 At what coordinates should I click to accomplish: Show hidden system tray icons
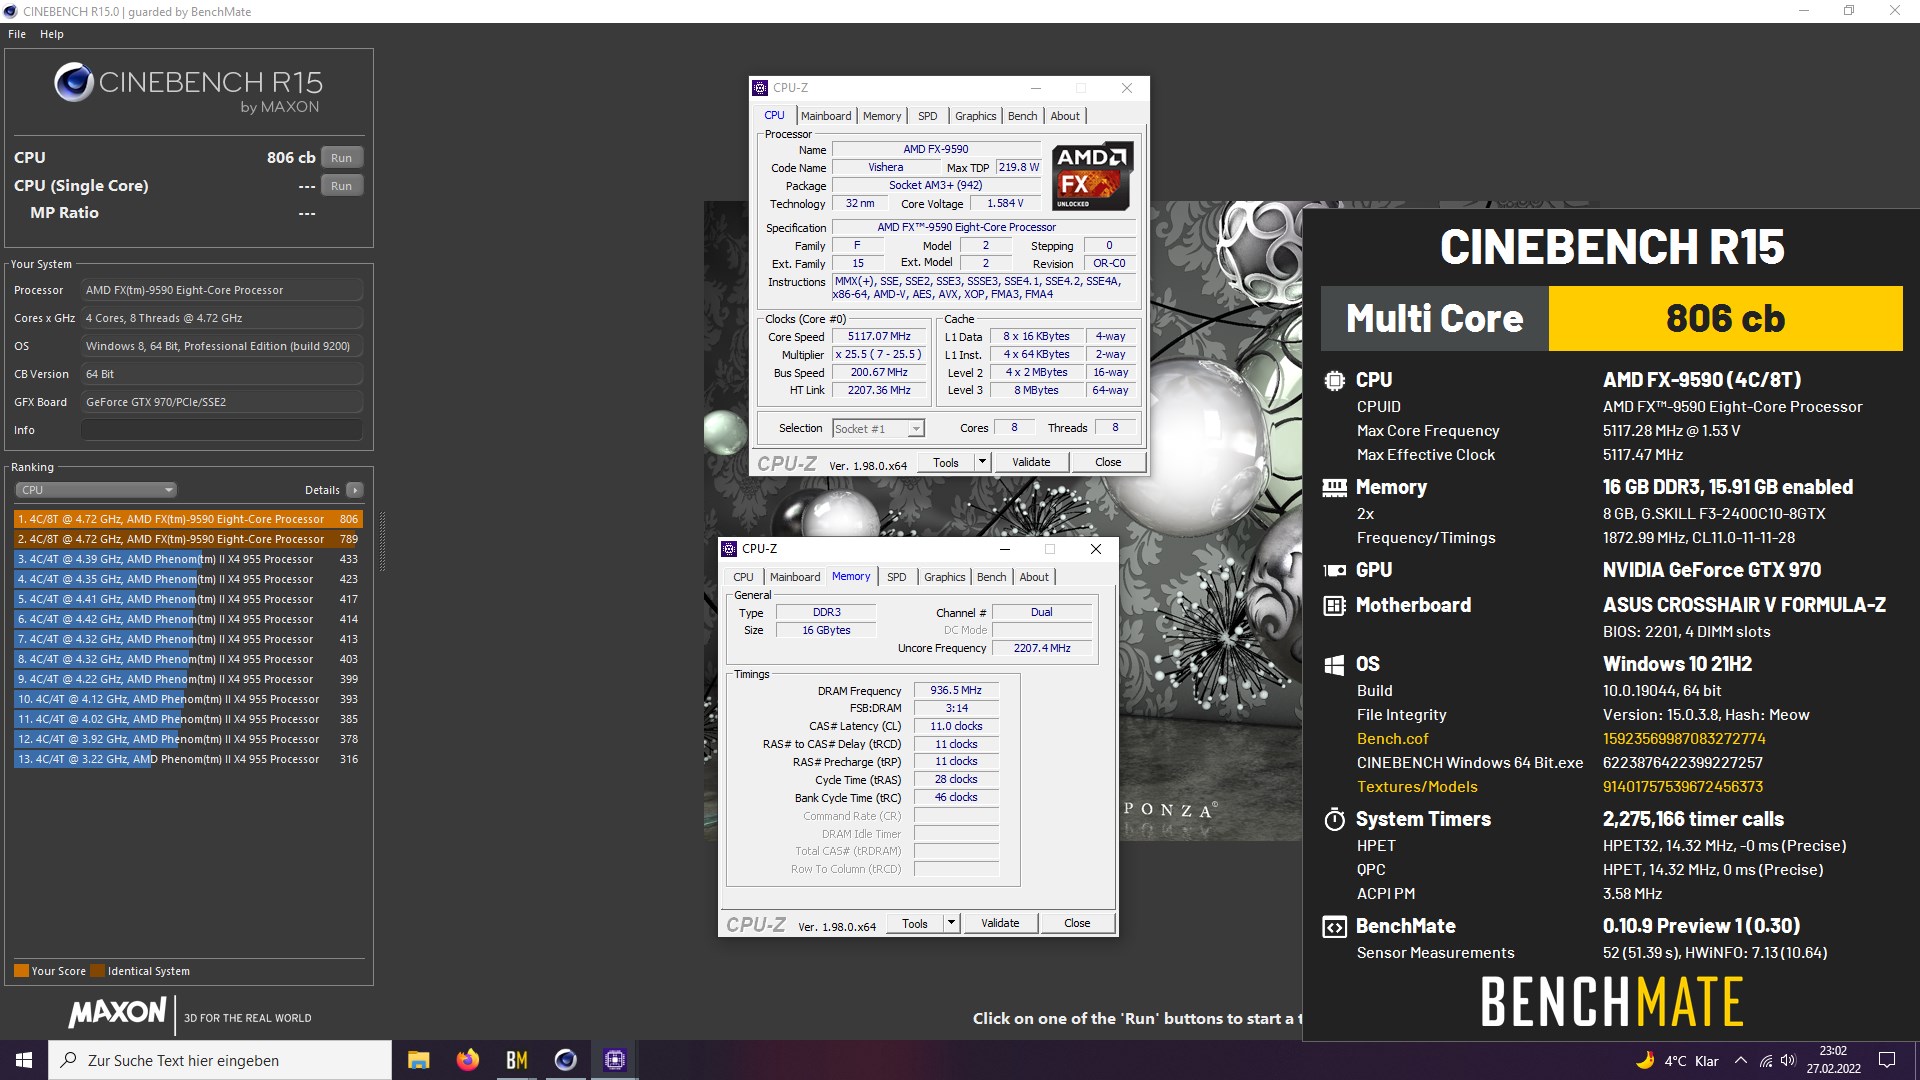coord(1741,1061)
